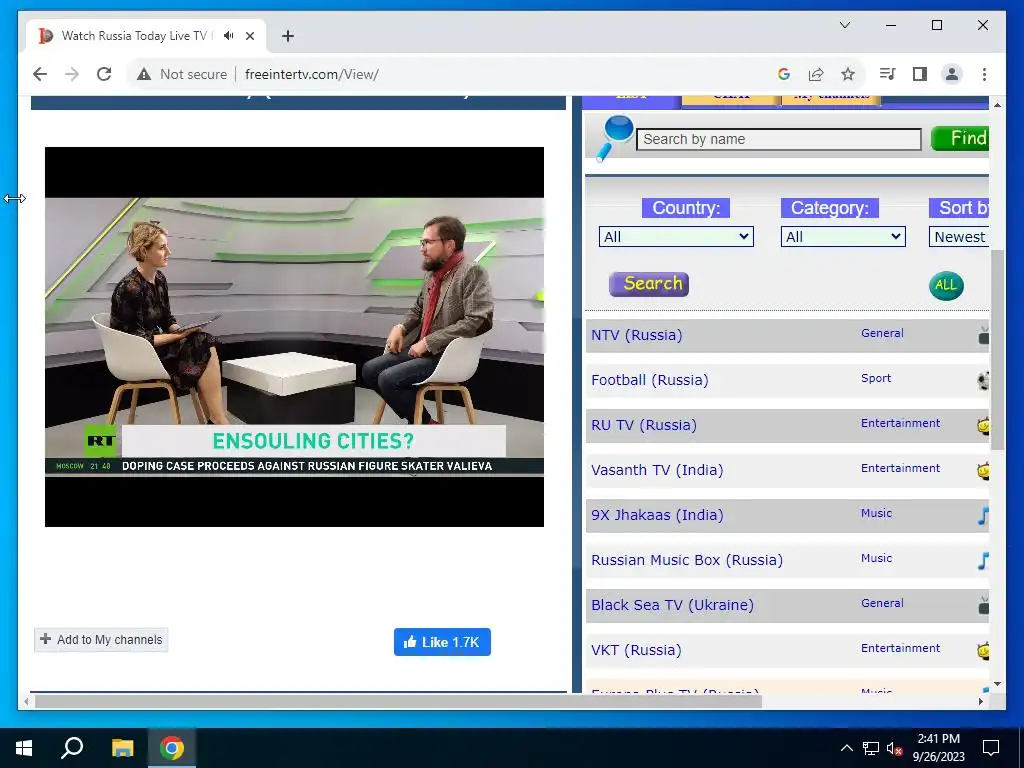Open File Explorer from the taskbar
The width and height of the screenshot is (1024, 768).
pyautogui.click(x=122, y=748)
